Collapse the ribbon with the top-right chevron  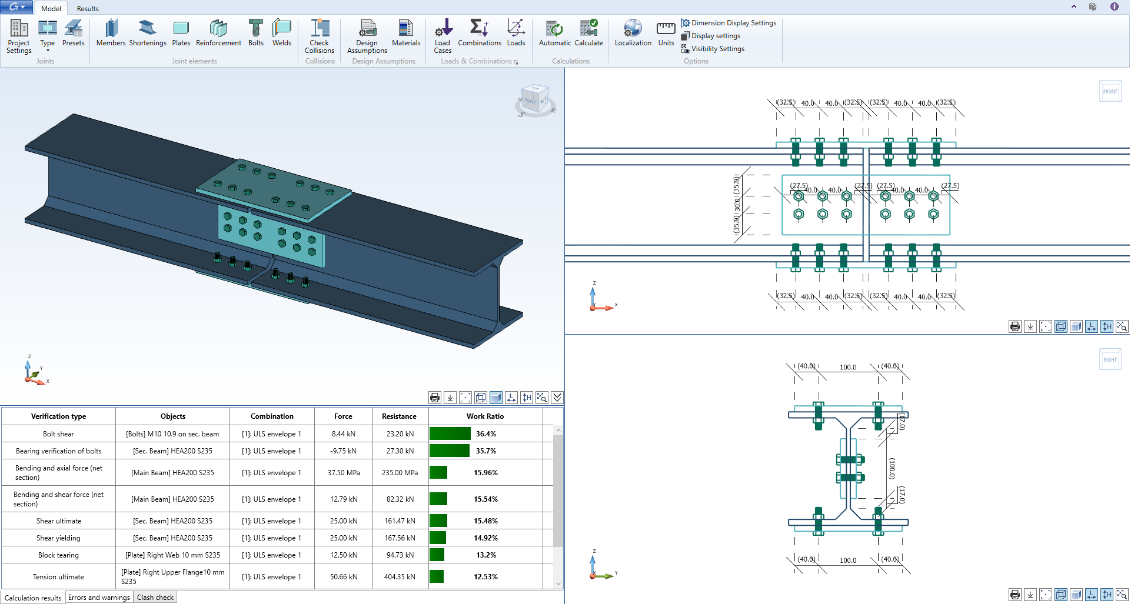(x=1074, y=6)
